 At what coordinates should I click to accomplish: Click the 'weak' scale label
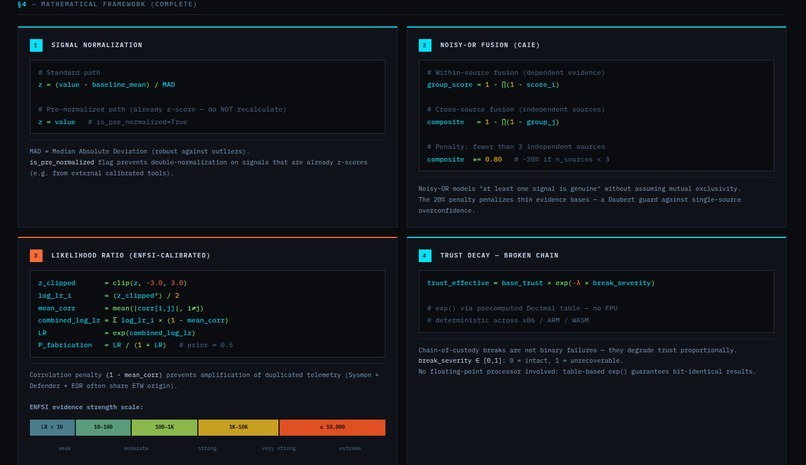pyautogui.click(x=65, y=449)
